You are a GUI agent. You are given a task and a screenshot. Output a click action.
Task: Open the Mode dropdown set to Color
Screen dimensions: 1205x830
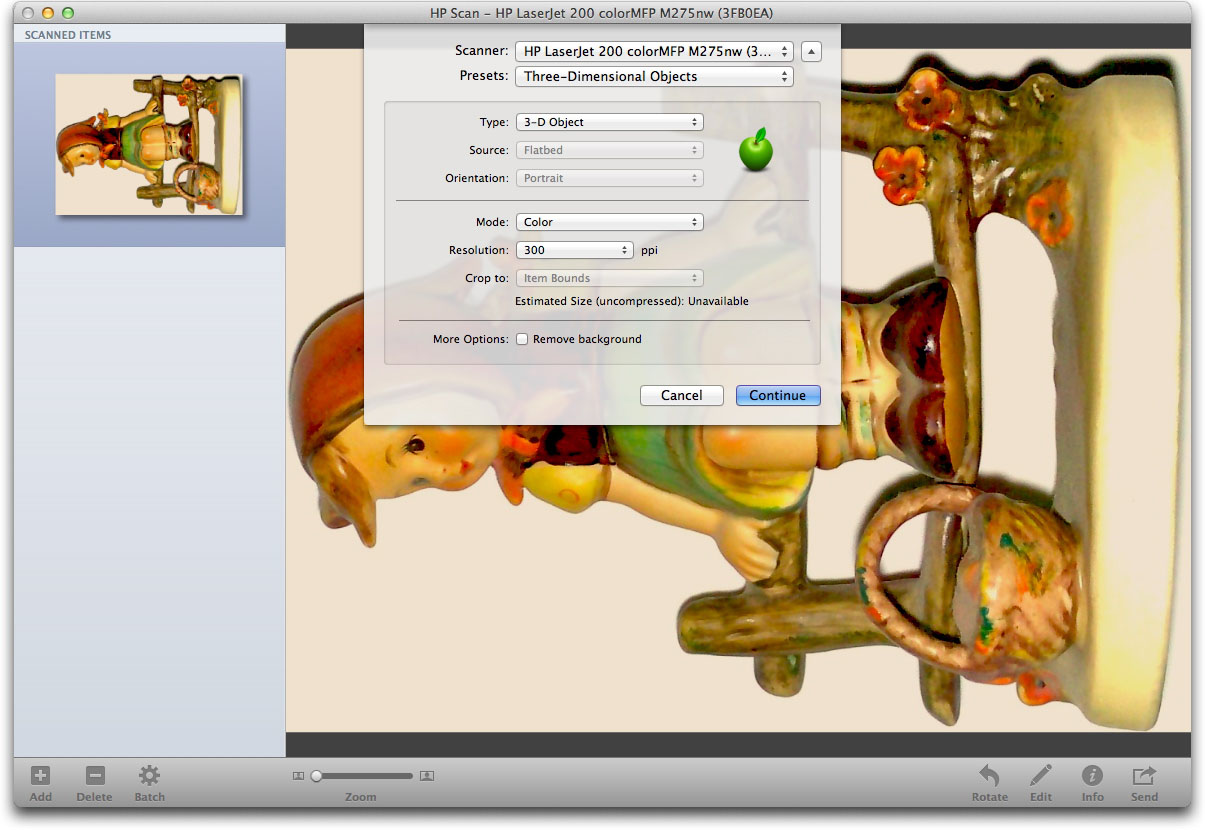click(x=609, y=223)
